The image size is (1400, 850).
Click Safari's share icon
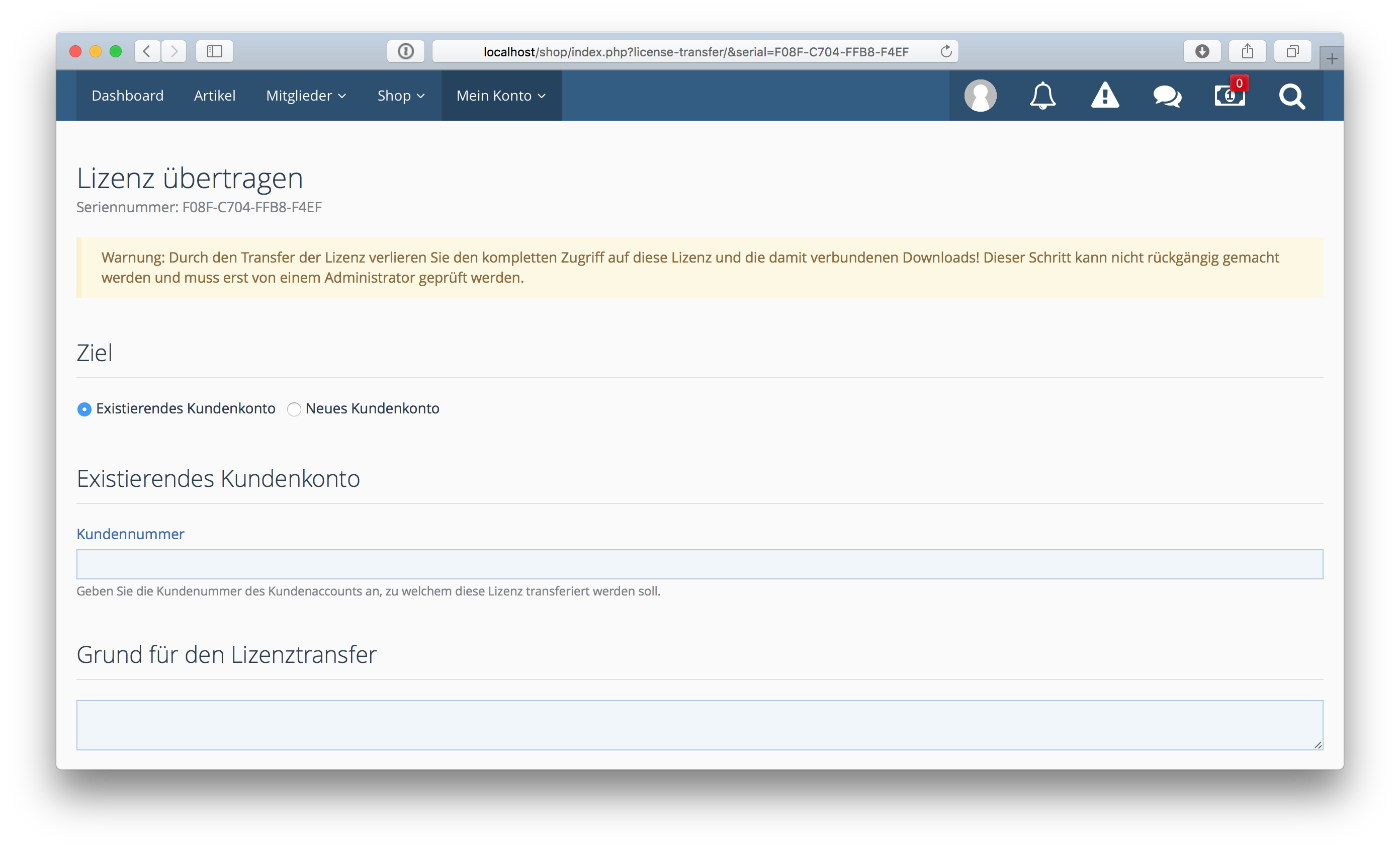(x=1247, y=51)
